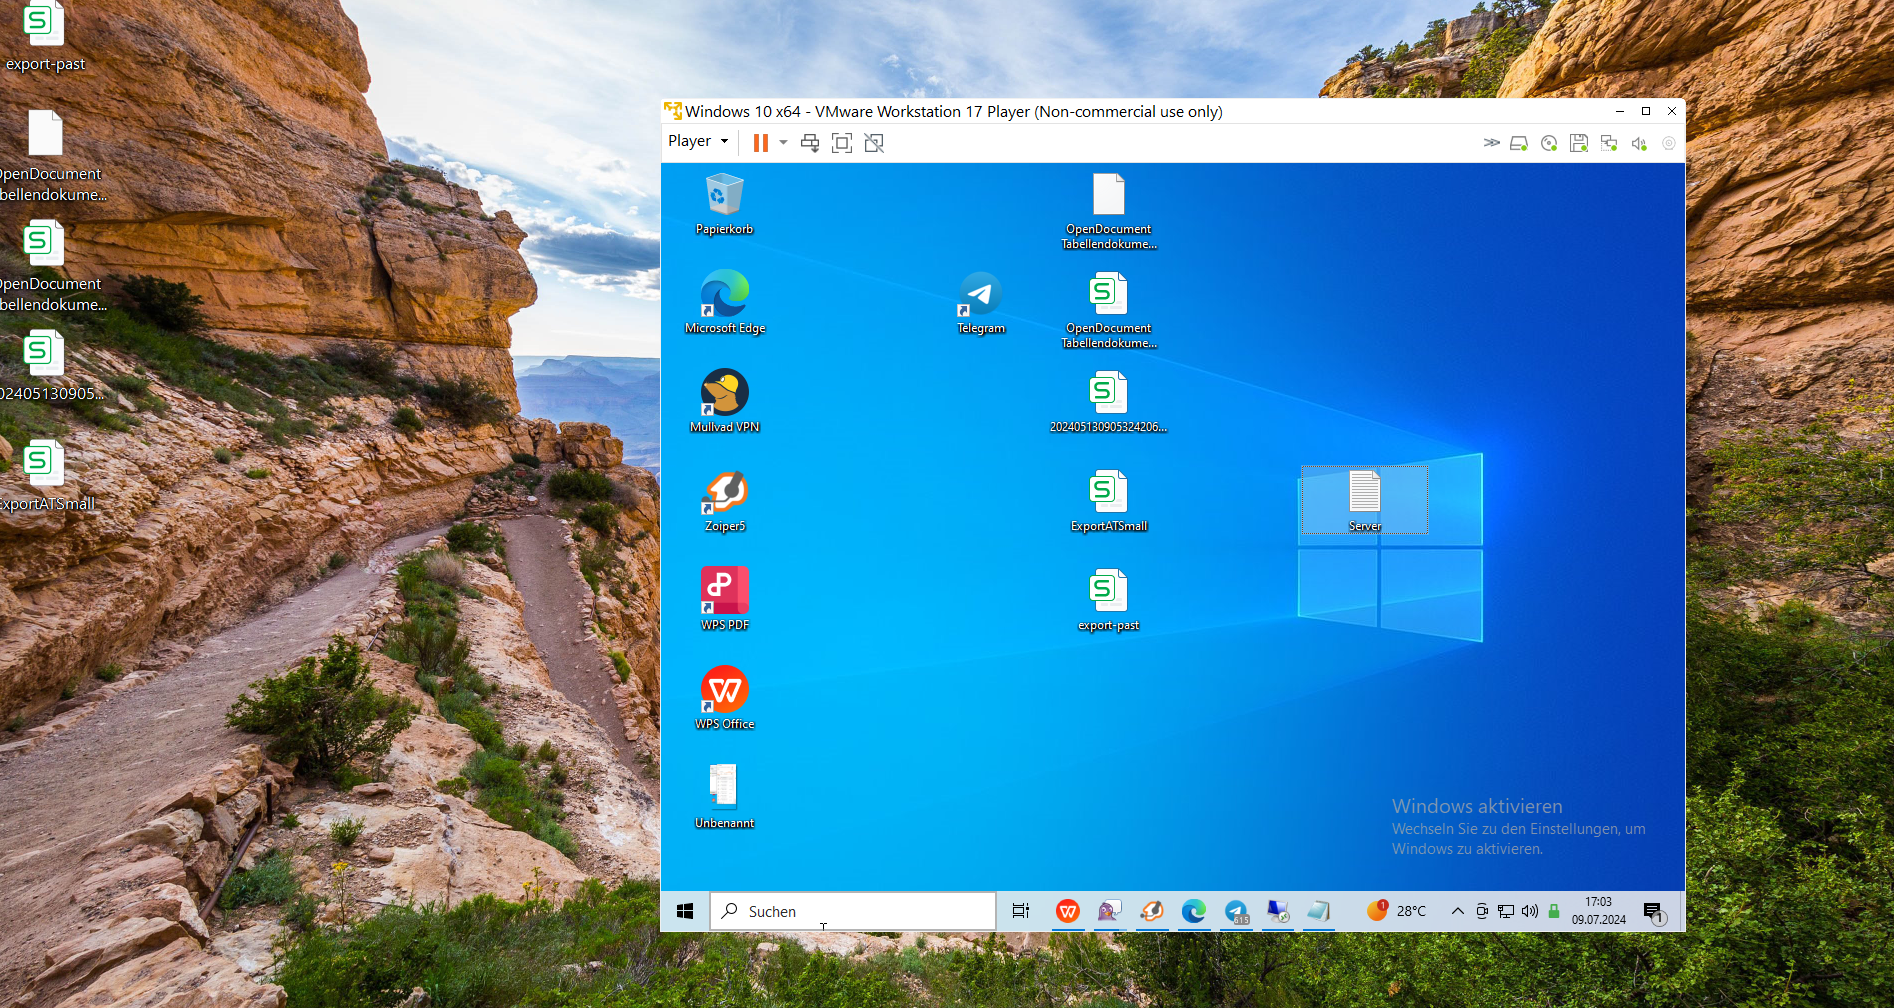The width and height of the screenshot is (1894, 1008).
Task: Select the Mullvad VPN desktop shortcut
Action: (x=724, y=401)
